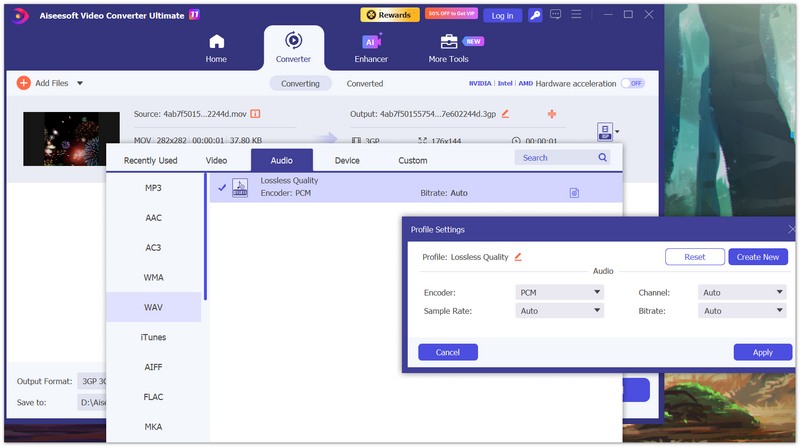Open the hamburger menu icon
This screenshot has height=447, width=800.
pos(577,14)
